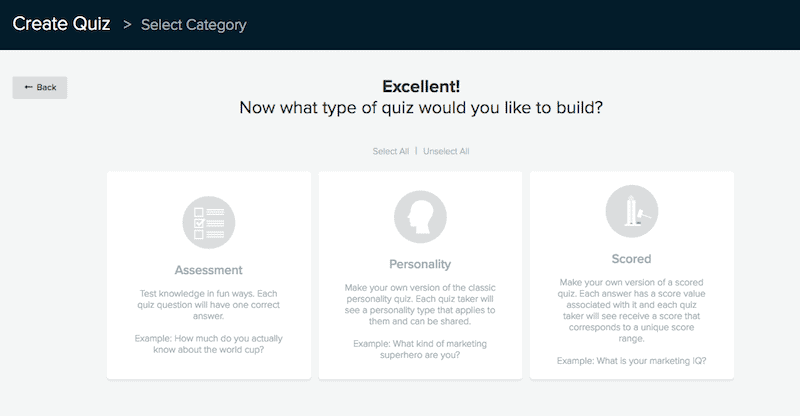Open Create Quiz breadcrumb
The height and width of the screenshot is (416, 800).
tap(61, 24)
